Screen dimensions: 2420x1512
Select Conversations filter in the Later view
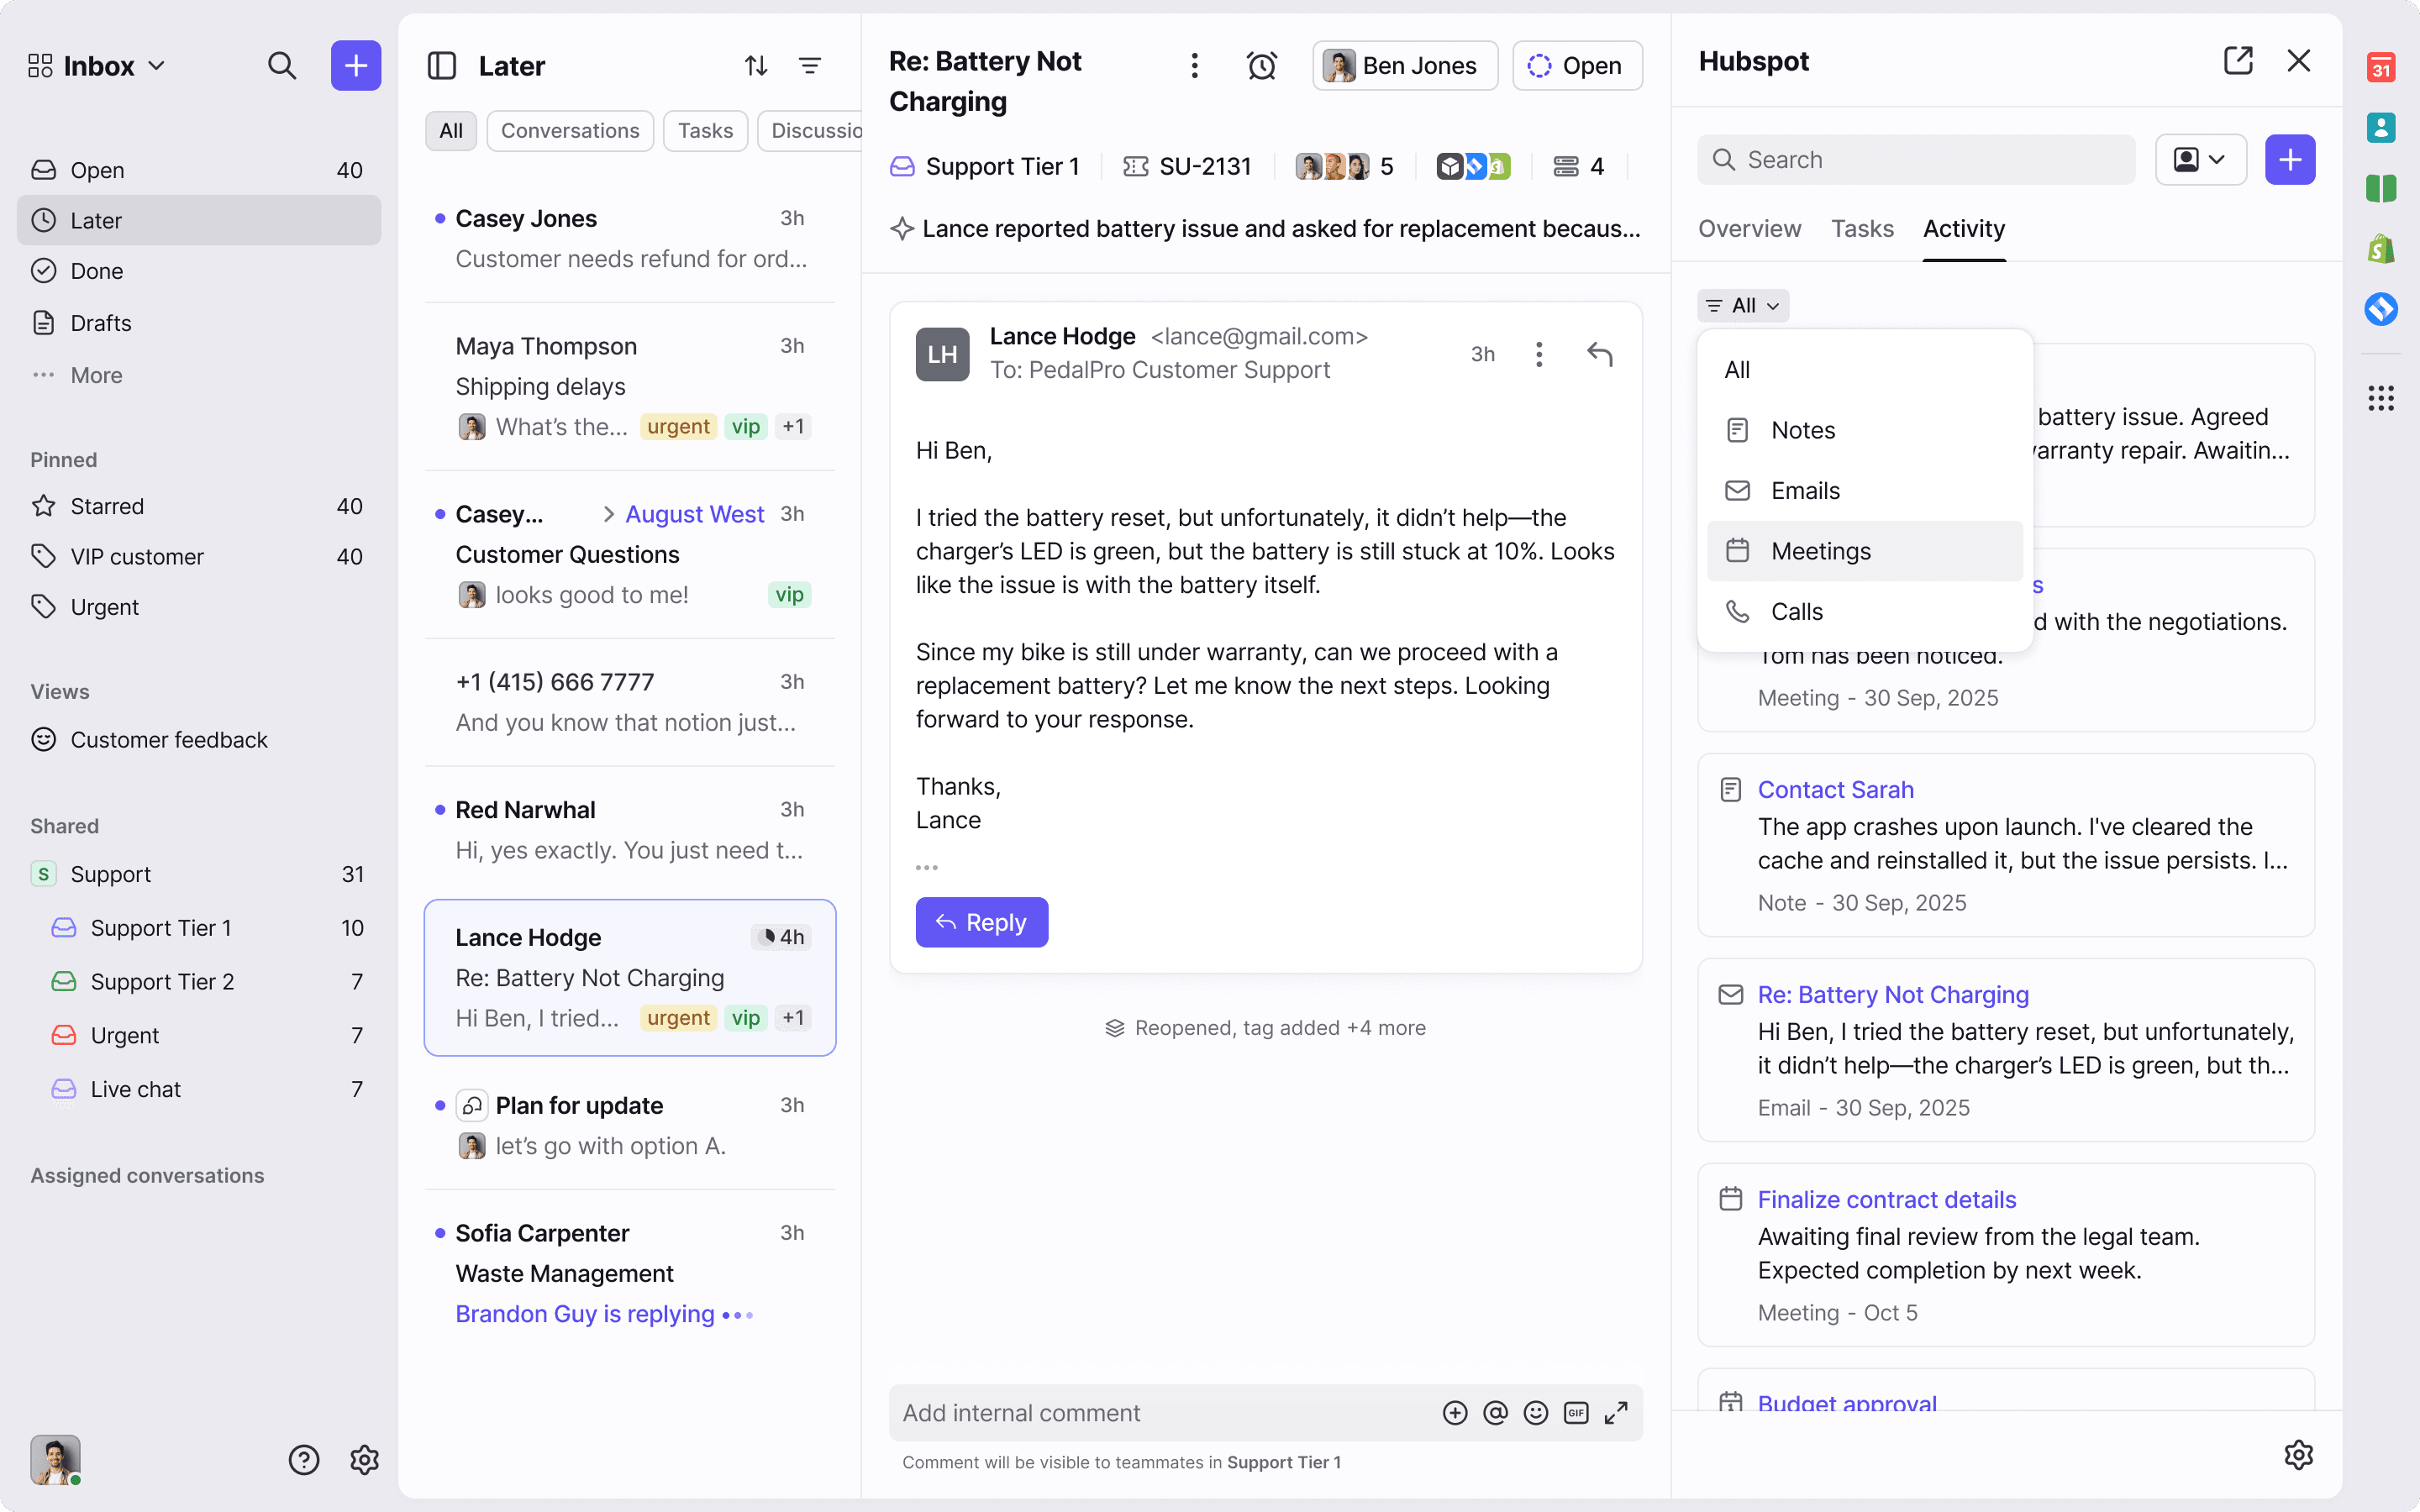(x=570, y=130)
